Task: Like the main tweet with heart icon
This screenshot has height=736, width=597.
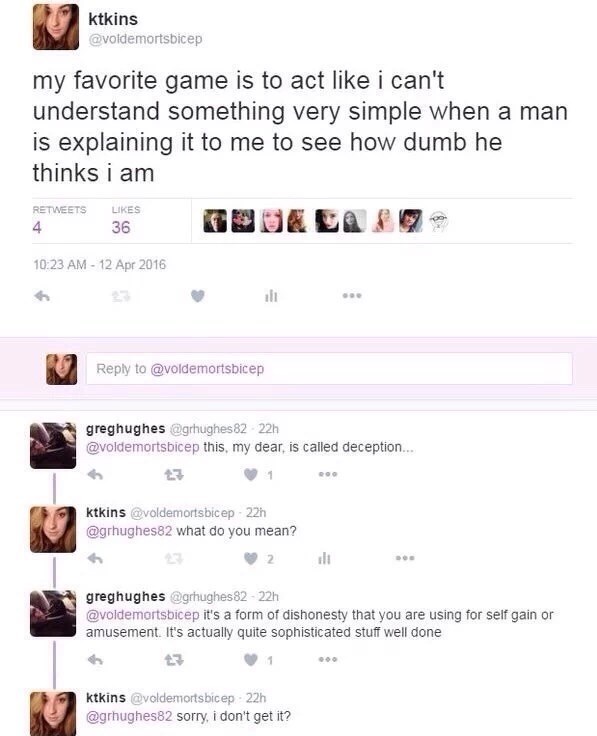Action: (x=198, y=296)
